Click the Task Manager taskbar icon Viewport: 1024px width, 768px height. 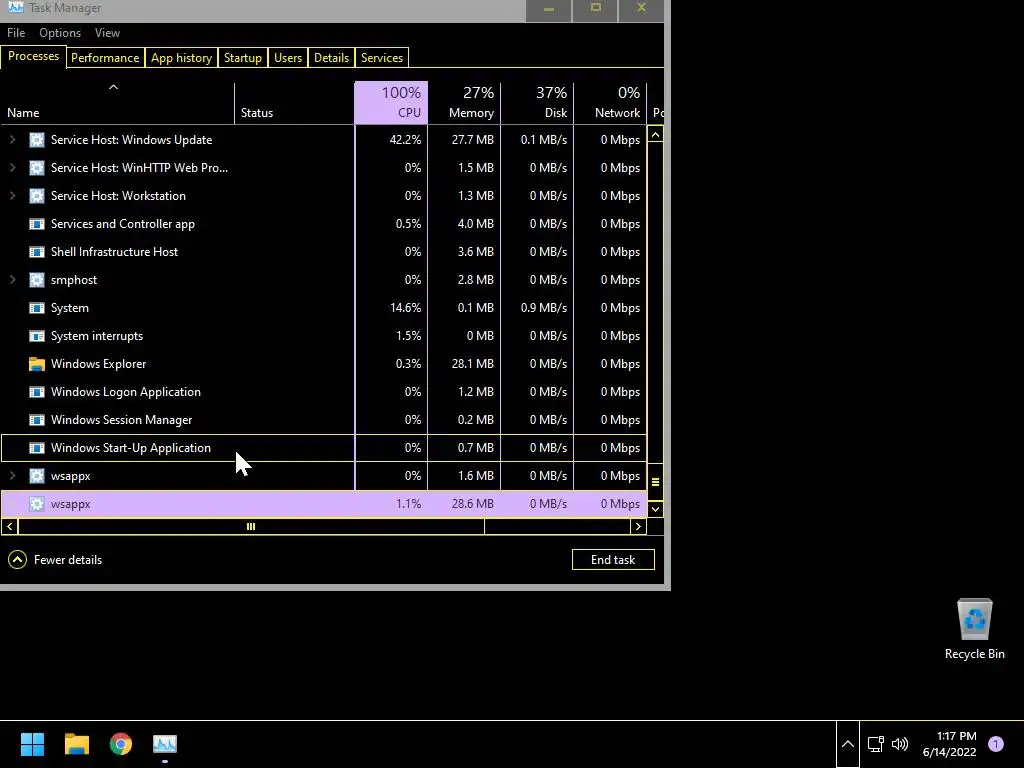[x=165, y=744]
